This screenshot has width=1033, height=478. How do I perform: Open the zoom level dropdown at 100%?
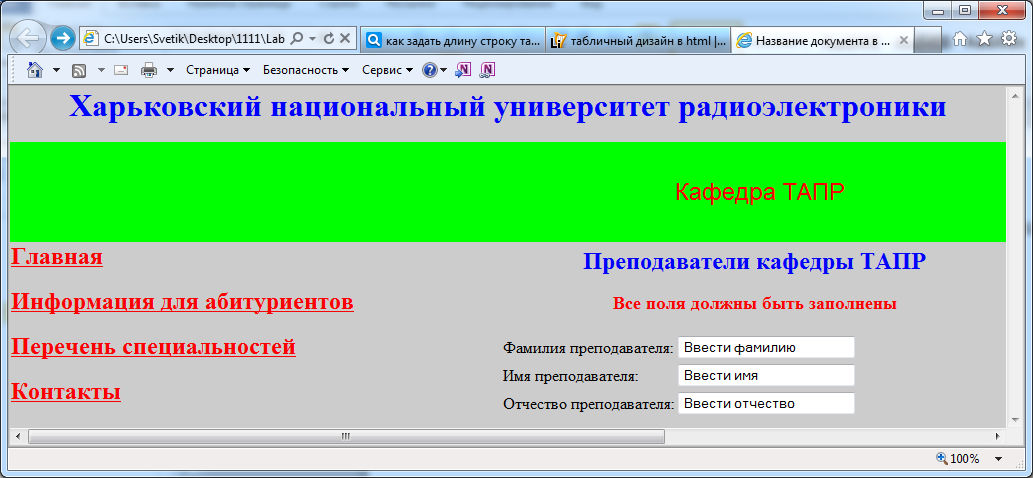pos(998,459)
